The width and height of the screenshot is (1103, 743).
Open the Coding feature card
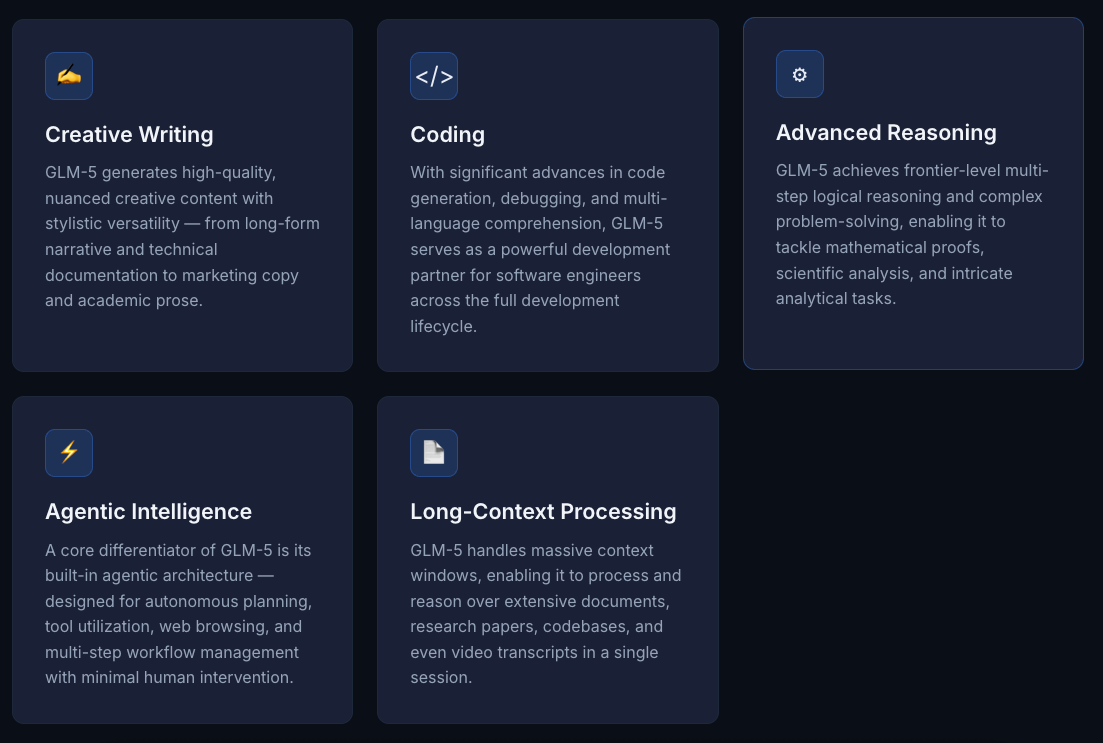(547, 195)
